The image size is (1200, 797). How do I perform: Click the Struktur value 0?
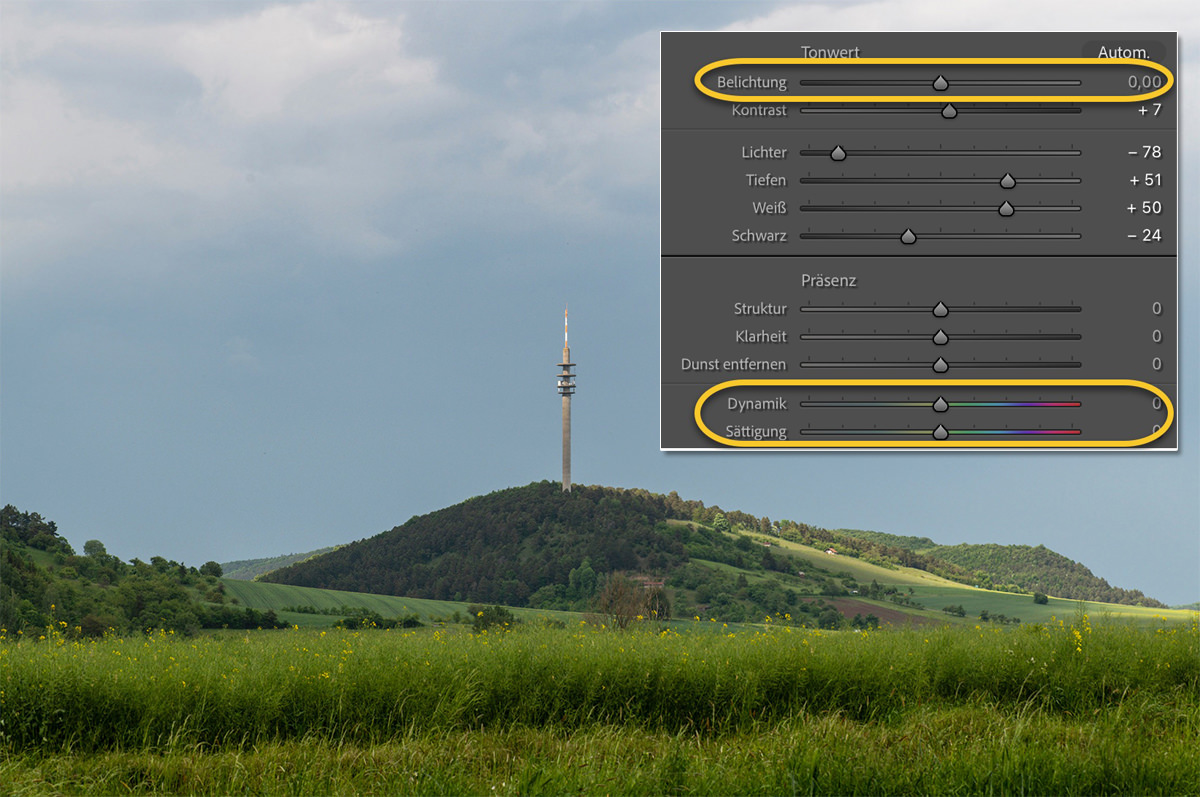tap(1157, 308)
